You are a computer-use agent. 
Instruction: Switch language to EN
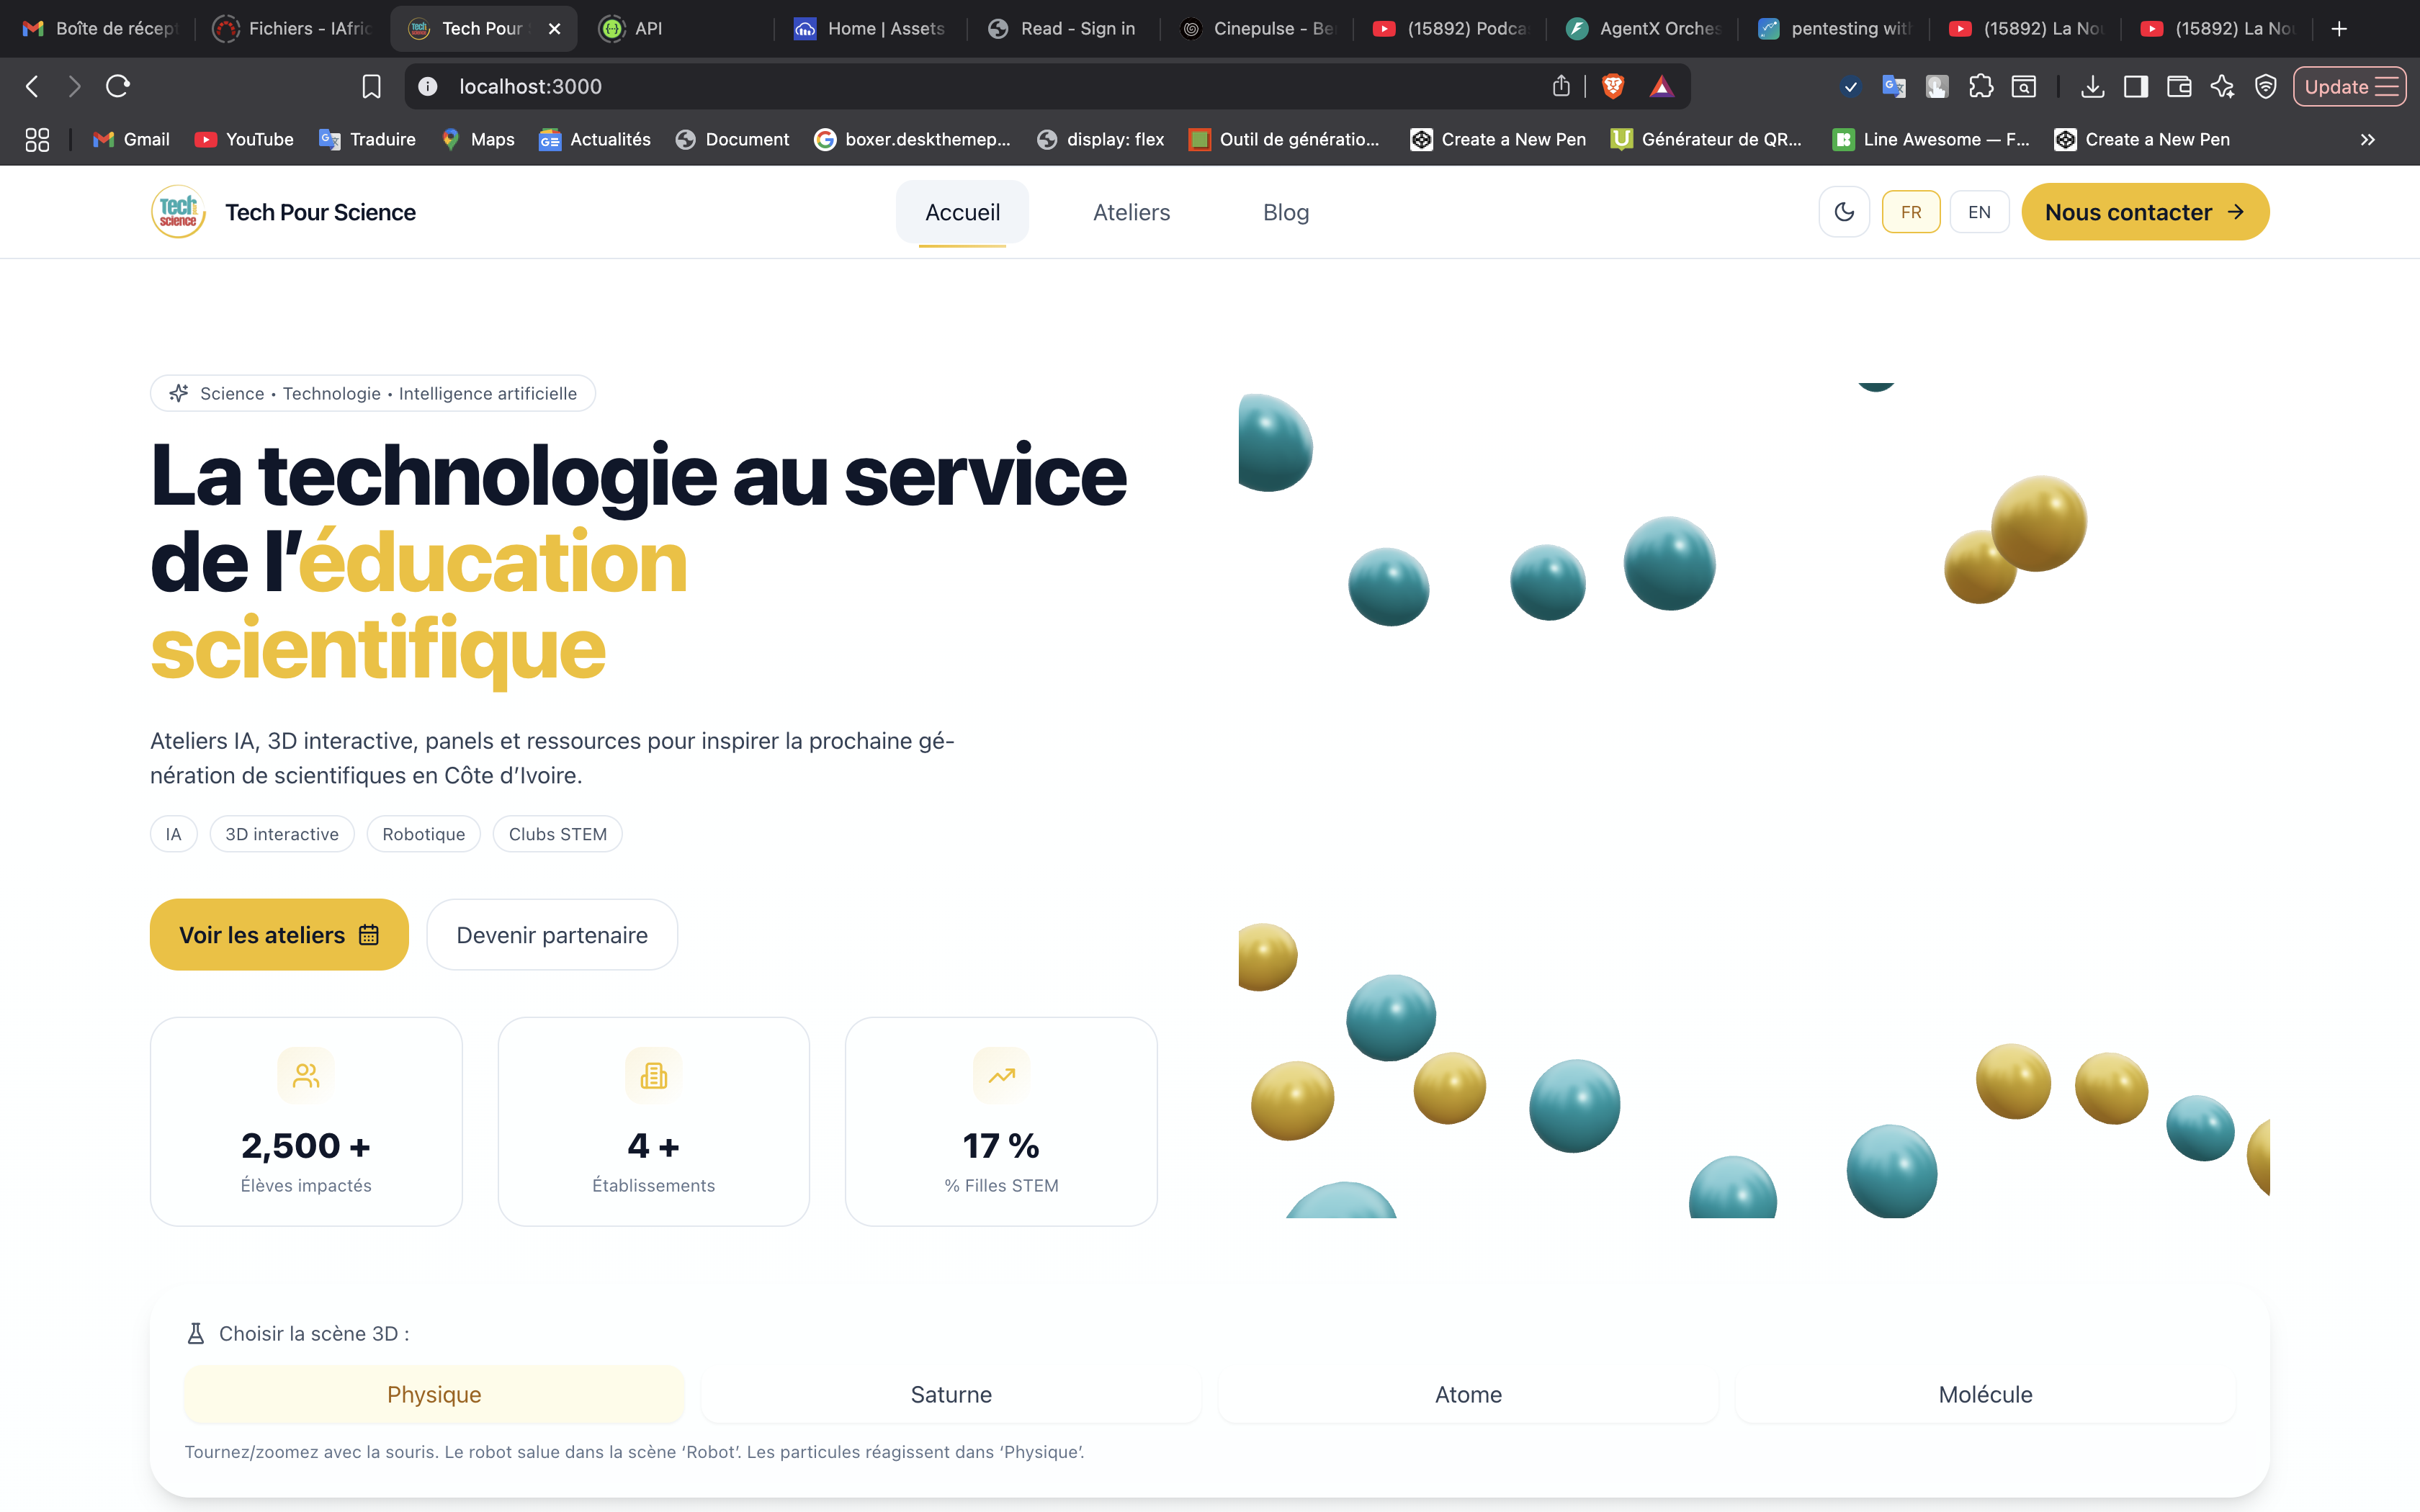1979,212
